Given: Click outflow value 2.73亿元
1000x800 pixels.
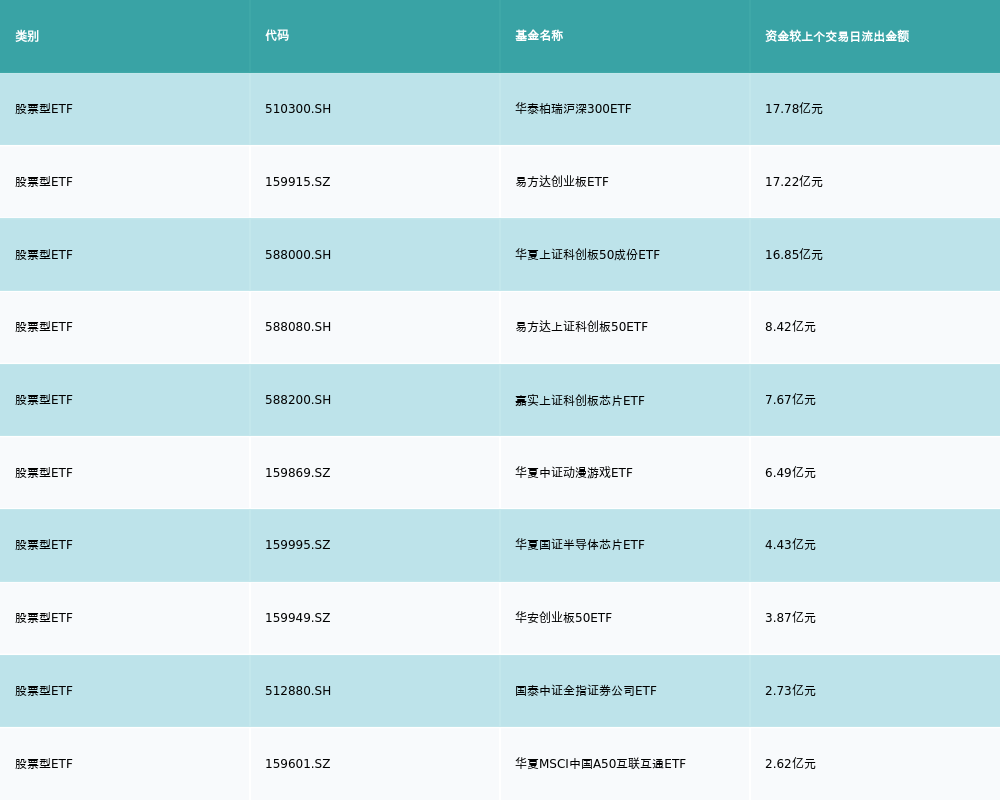Looking at the screenshot, I should [790, 691].
